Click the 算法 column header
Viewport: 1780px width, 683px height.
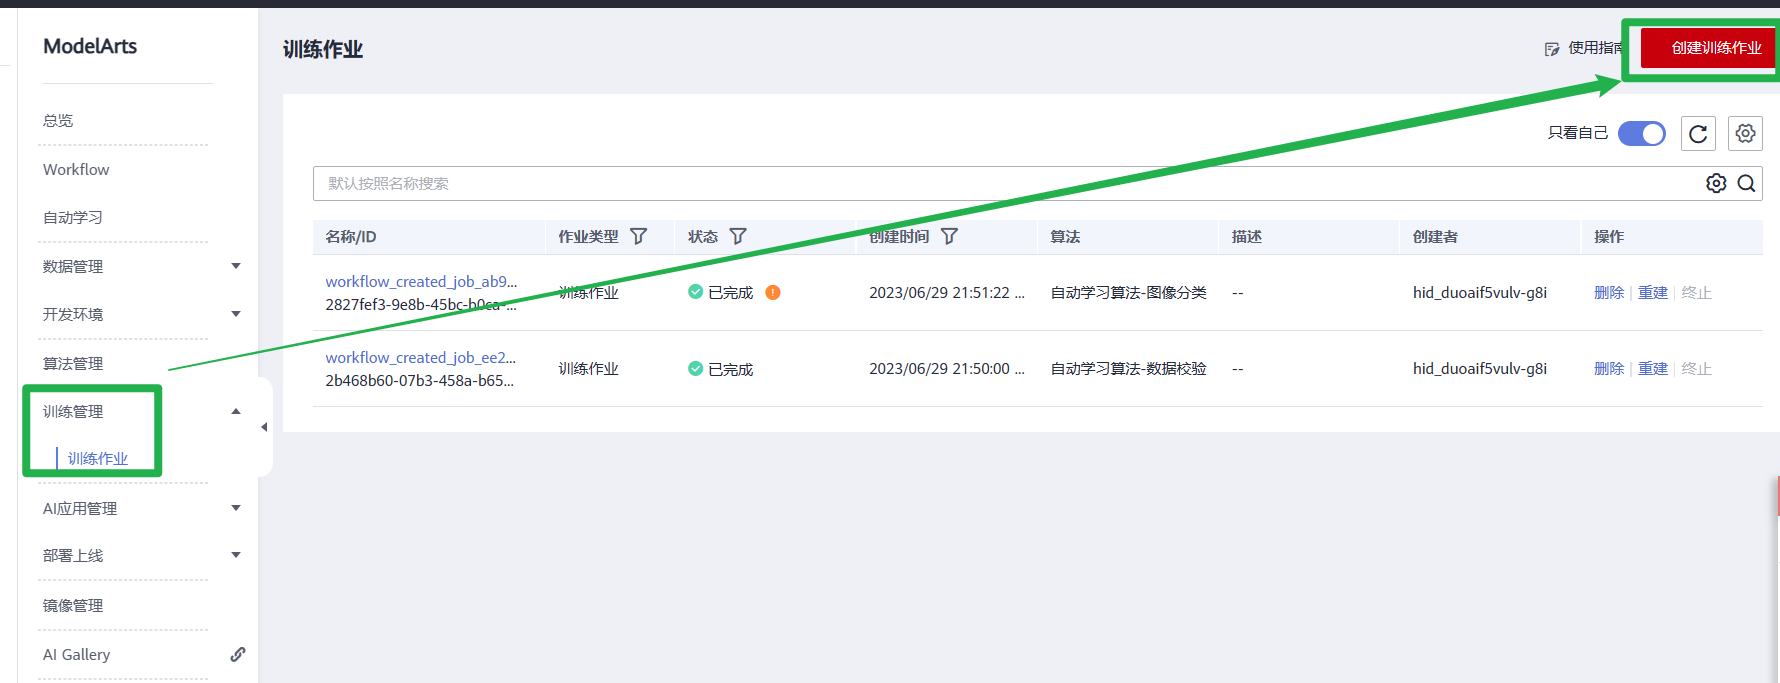click(1065, 236)
